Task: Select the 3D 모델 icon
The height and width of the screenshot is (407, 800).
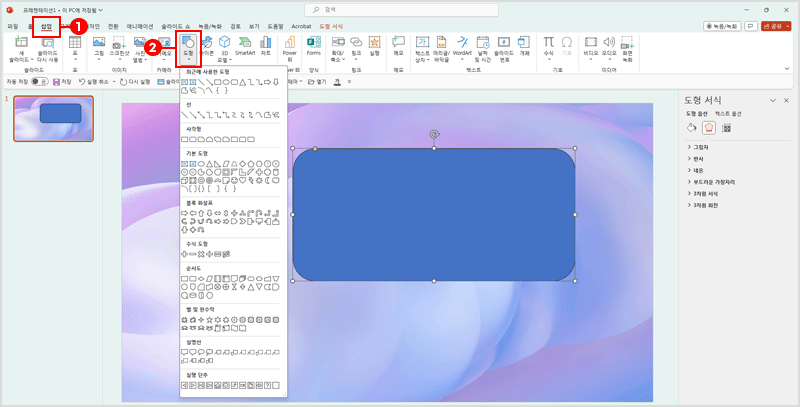Action: tap(225, 46)
